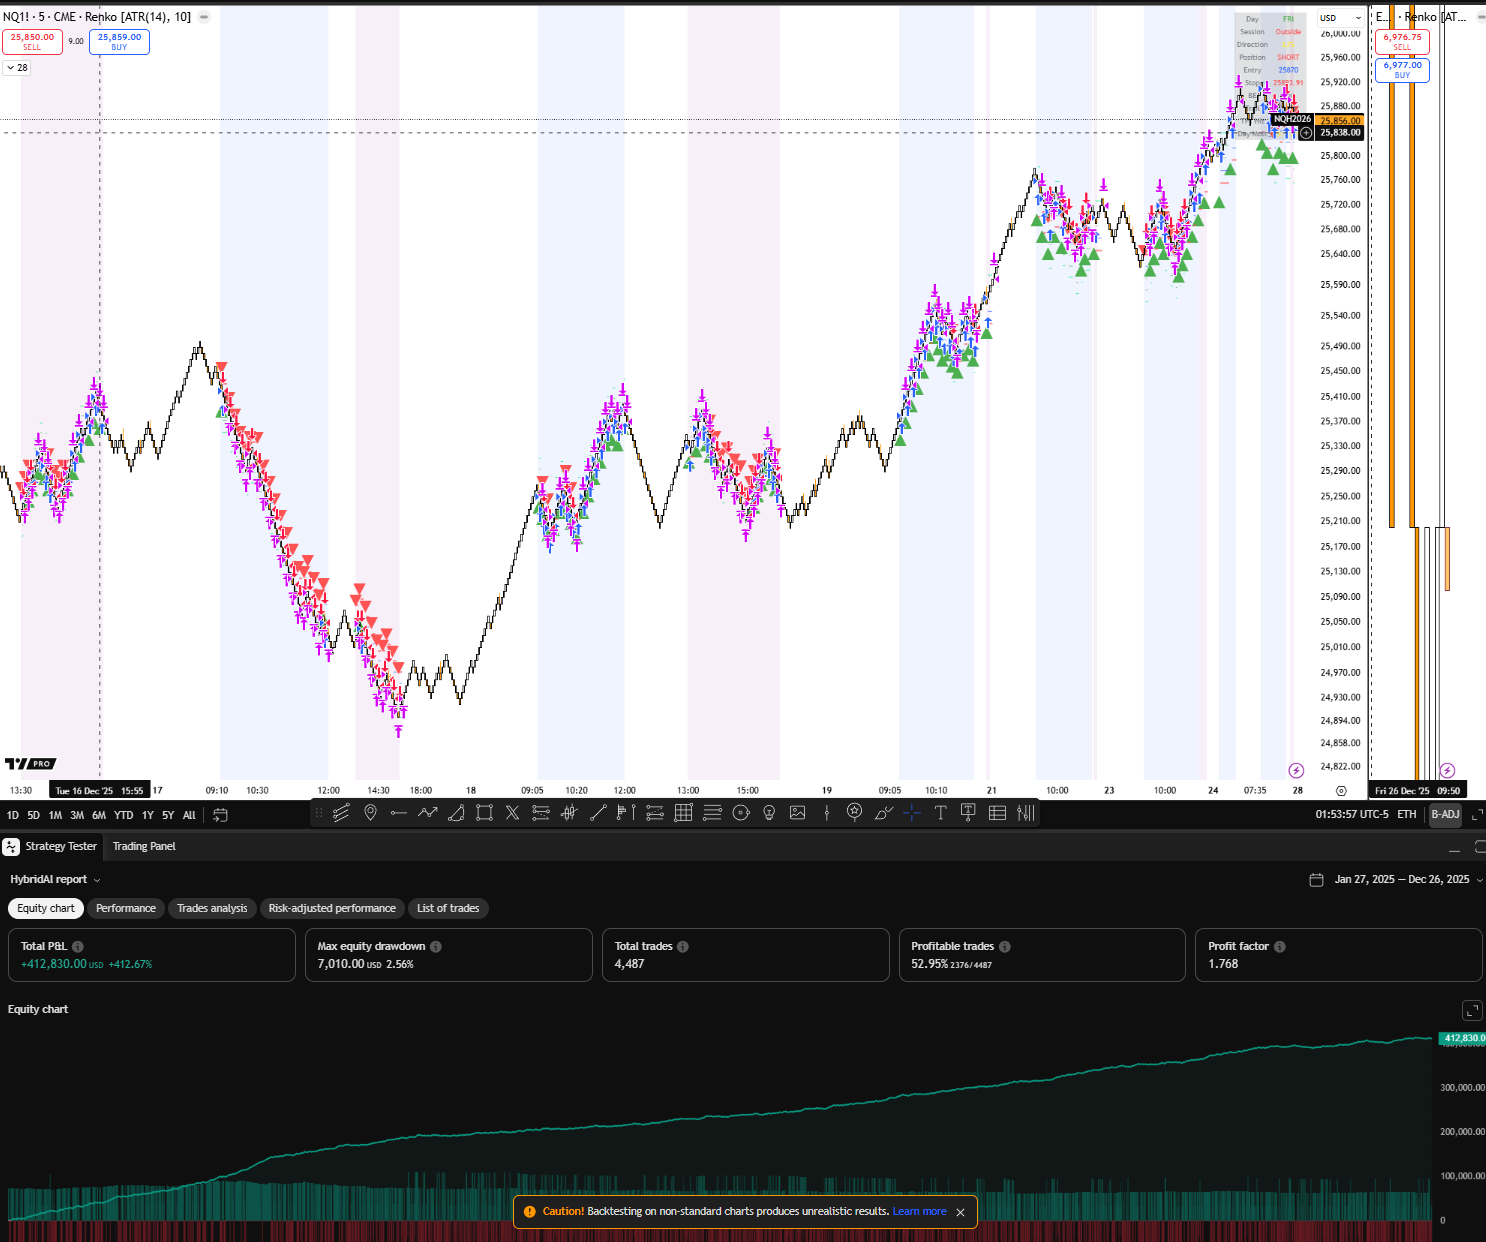Click the fine-tune sliders icon on toolbar

pyautogui.click(x=1025, y=813)
